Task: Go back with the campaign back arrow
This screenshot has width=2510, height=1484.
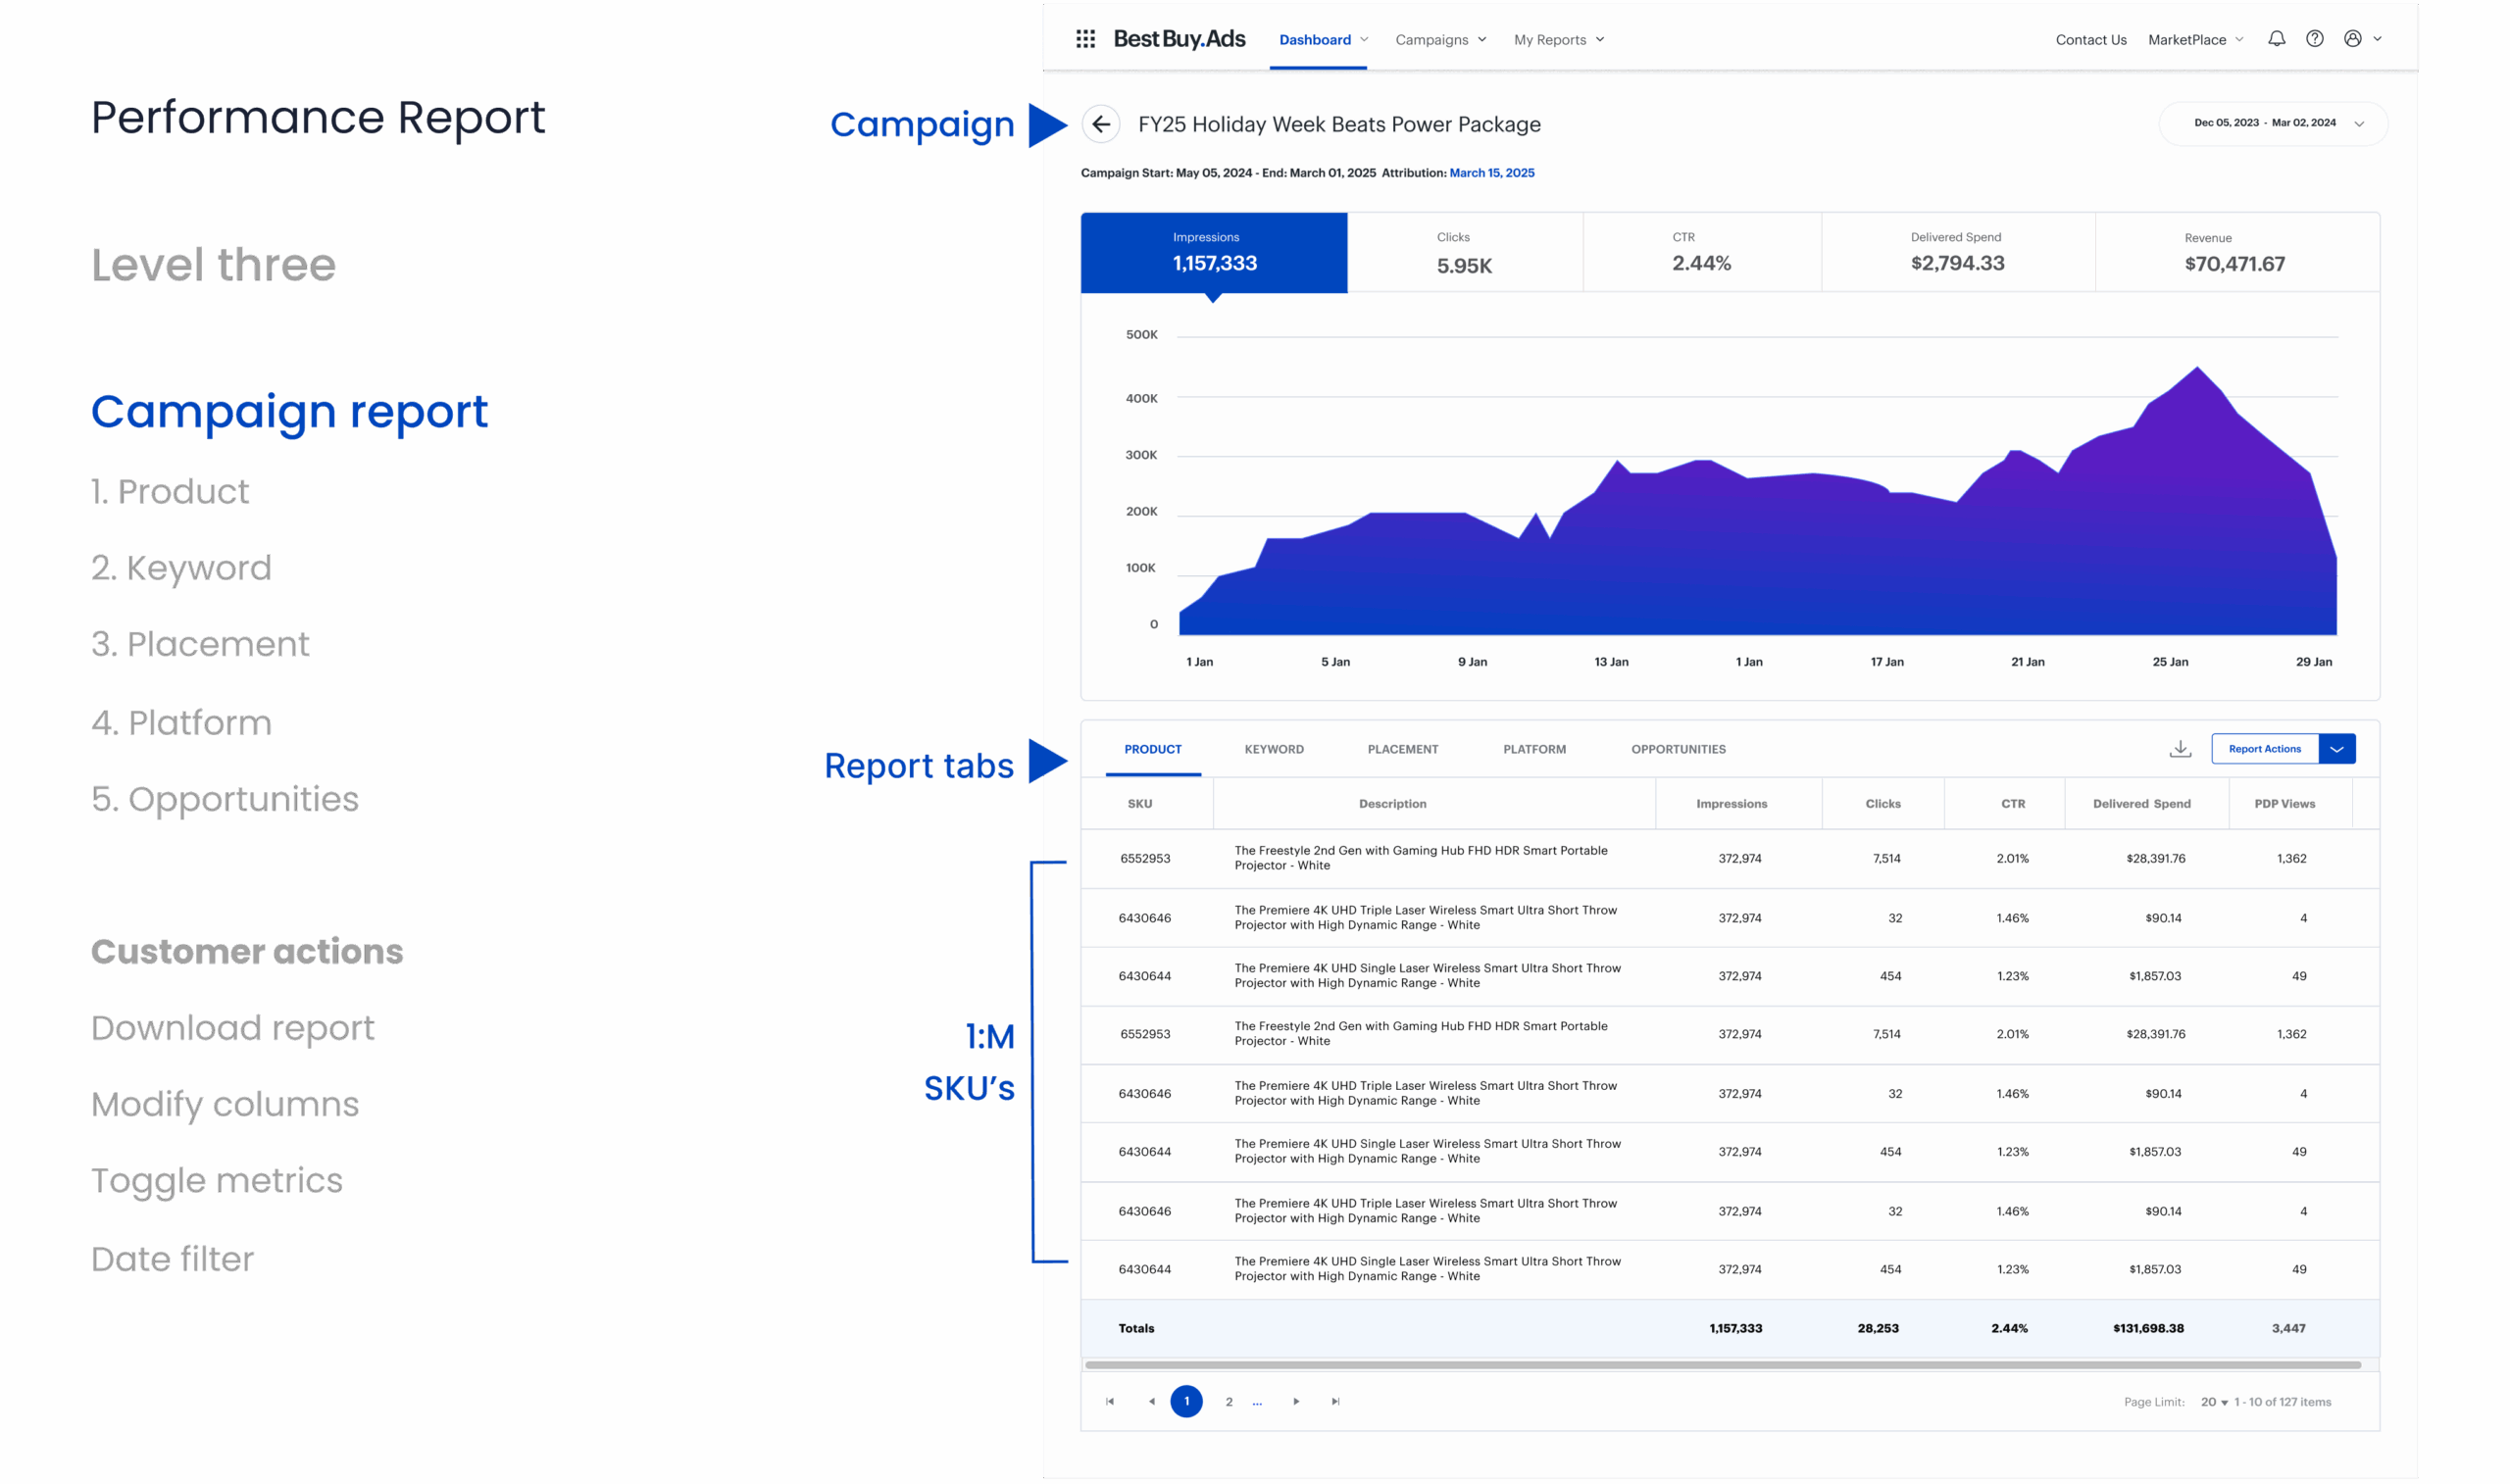Action: pos(1100,124)
